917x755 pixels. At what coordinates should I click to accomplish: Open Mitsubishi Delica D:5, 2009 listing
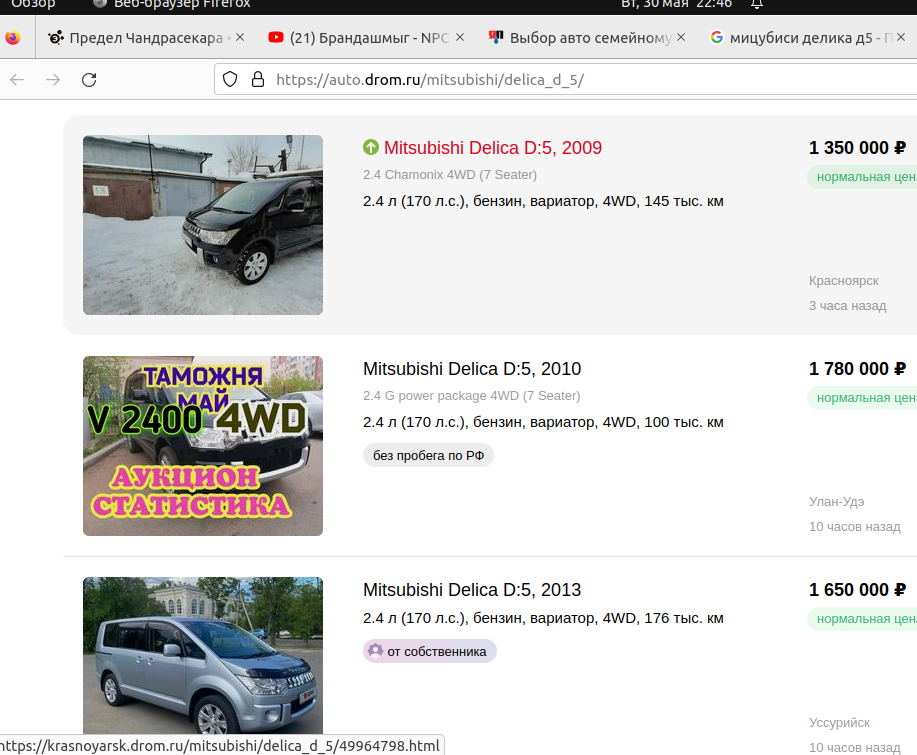click(493, 148)
